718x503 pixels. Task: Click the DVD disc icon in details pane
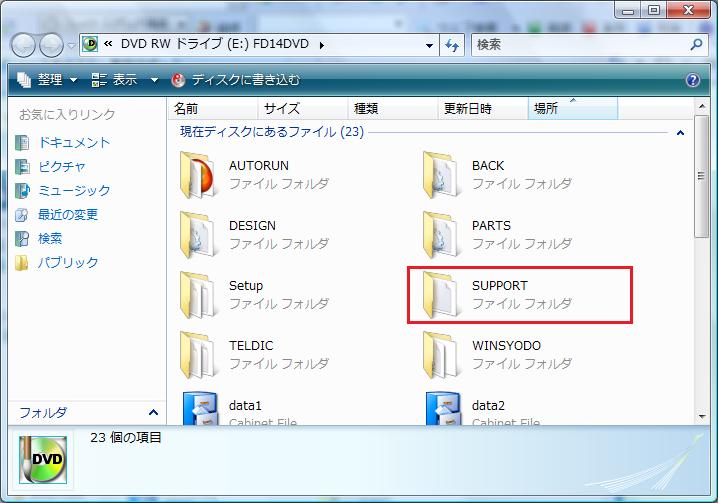pos(43,459)
